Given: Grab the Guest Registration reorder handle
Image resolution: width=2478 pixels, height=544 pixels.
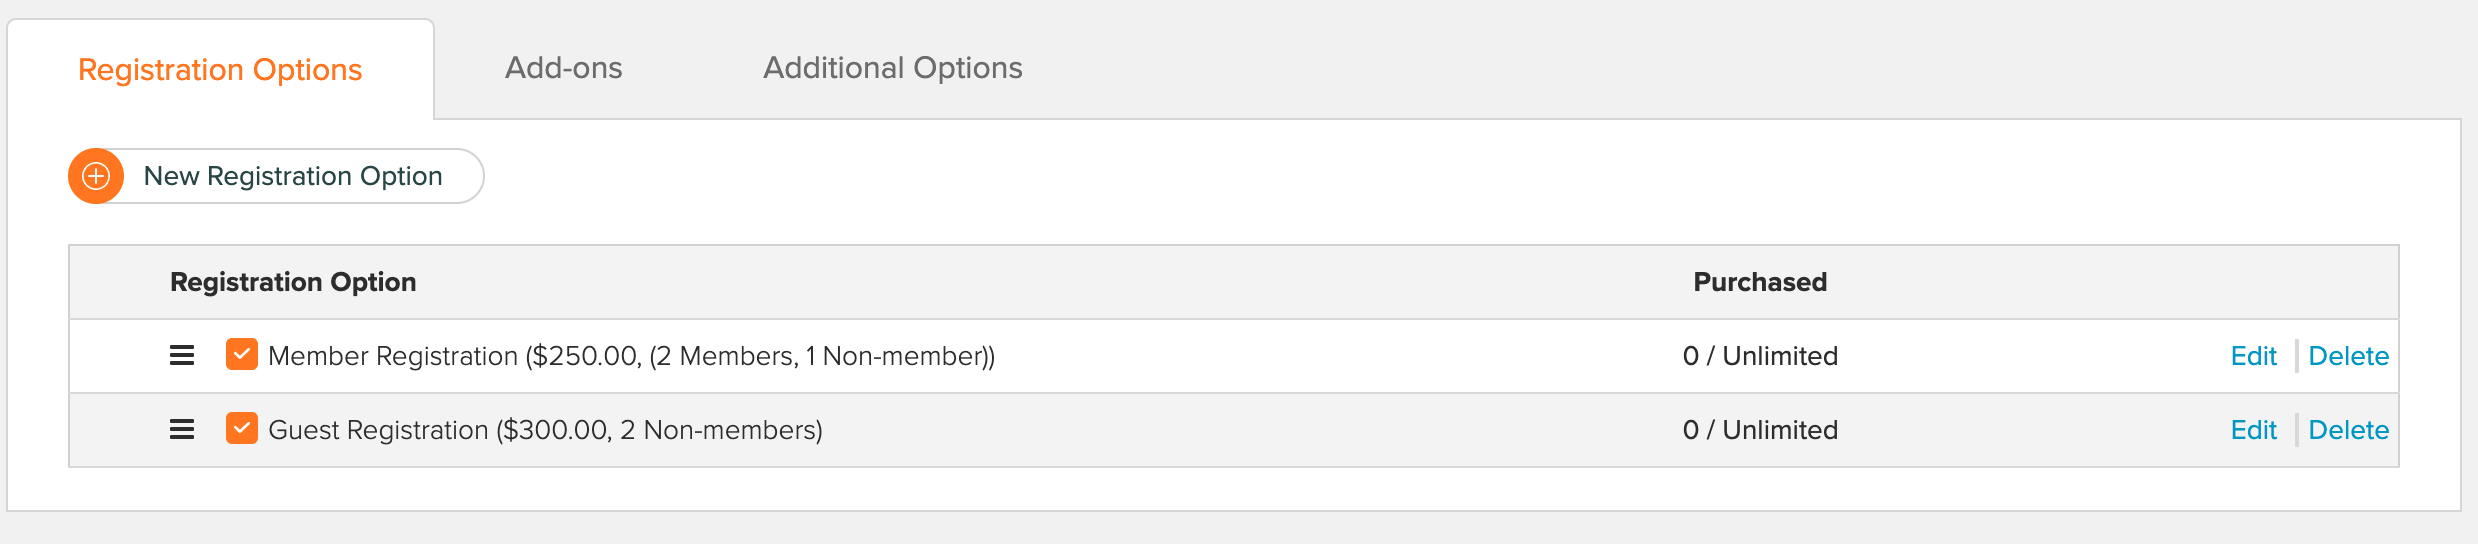Looking at the screenshot, I should pos(182,430).
